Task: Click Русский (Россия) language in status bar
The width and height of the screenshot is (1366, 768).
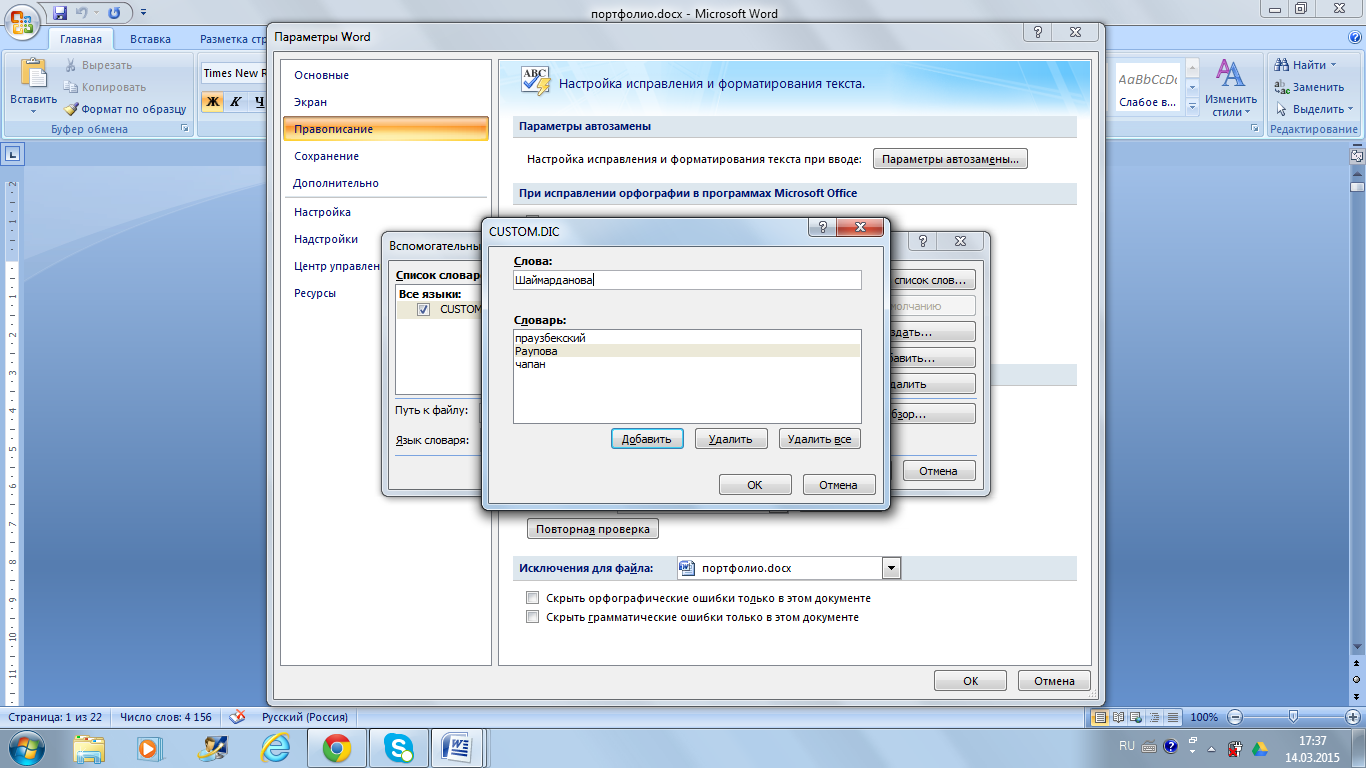Action: click(x=305, y=717)
